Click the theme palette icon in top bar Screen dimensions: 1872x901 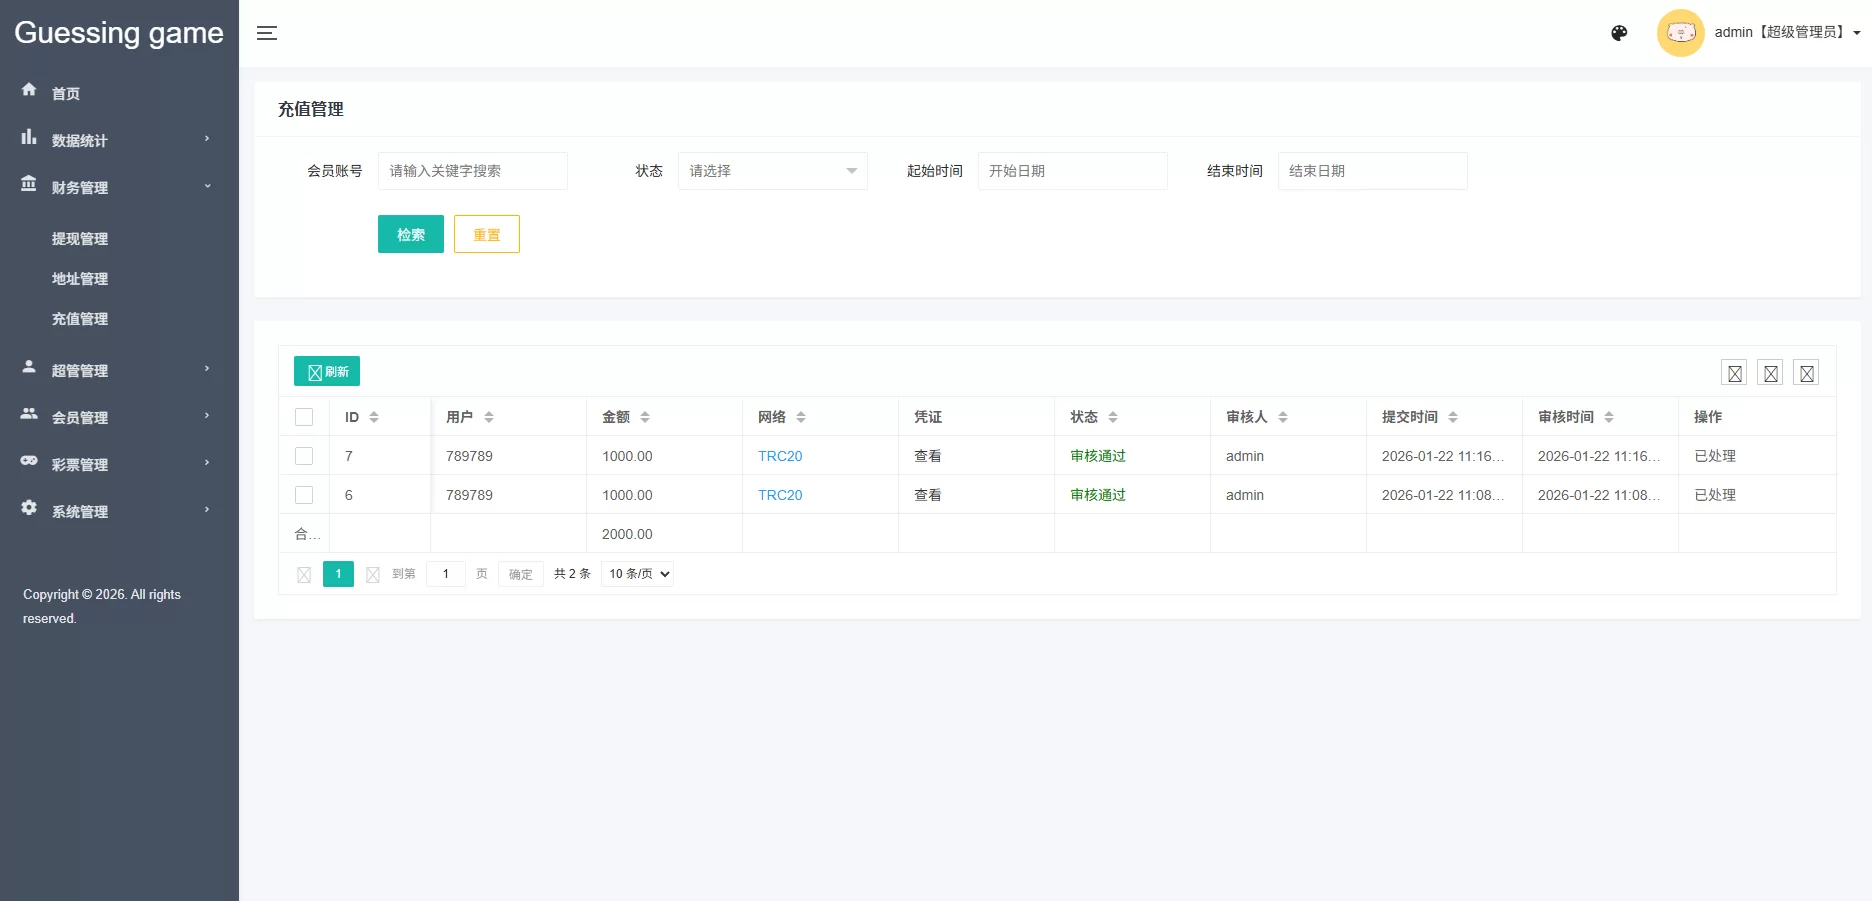click(x=1618, y=33)
